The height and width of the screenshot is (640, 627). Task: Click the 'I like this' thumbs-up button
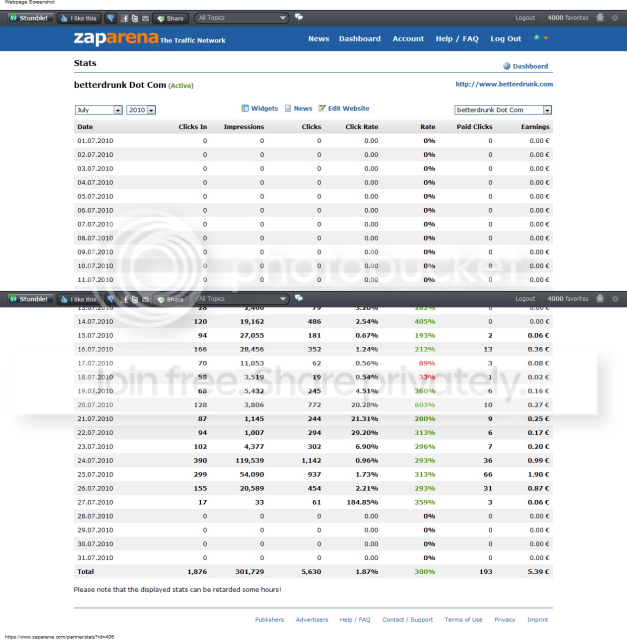79,18
